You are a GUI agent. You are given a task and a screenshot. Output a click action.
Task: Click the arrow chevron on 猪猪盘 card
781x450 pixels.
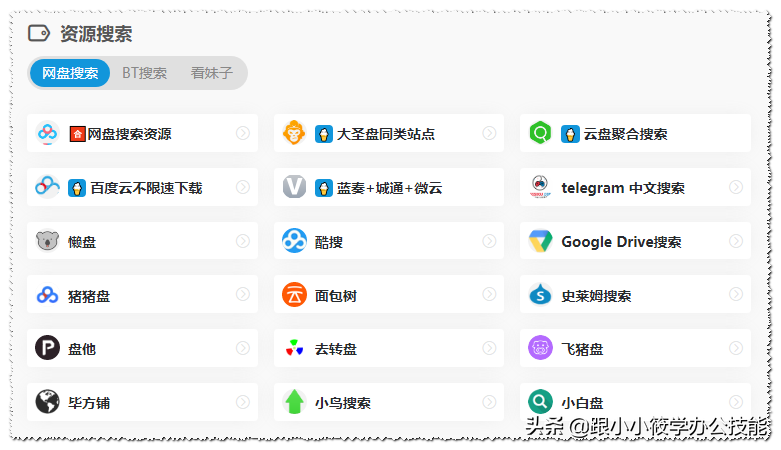click(243, 295)
